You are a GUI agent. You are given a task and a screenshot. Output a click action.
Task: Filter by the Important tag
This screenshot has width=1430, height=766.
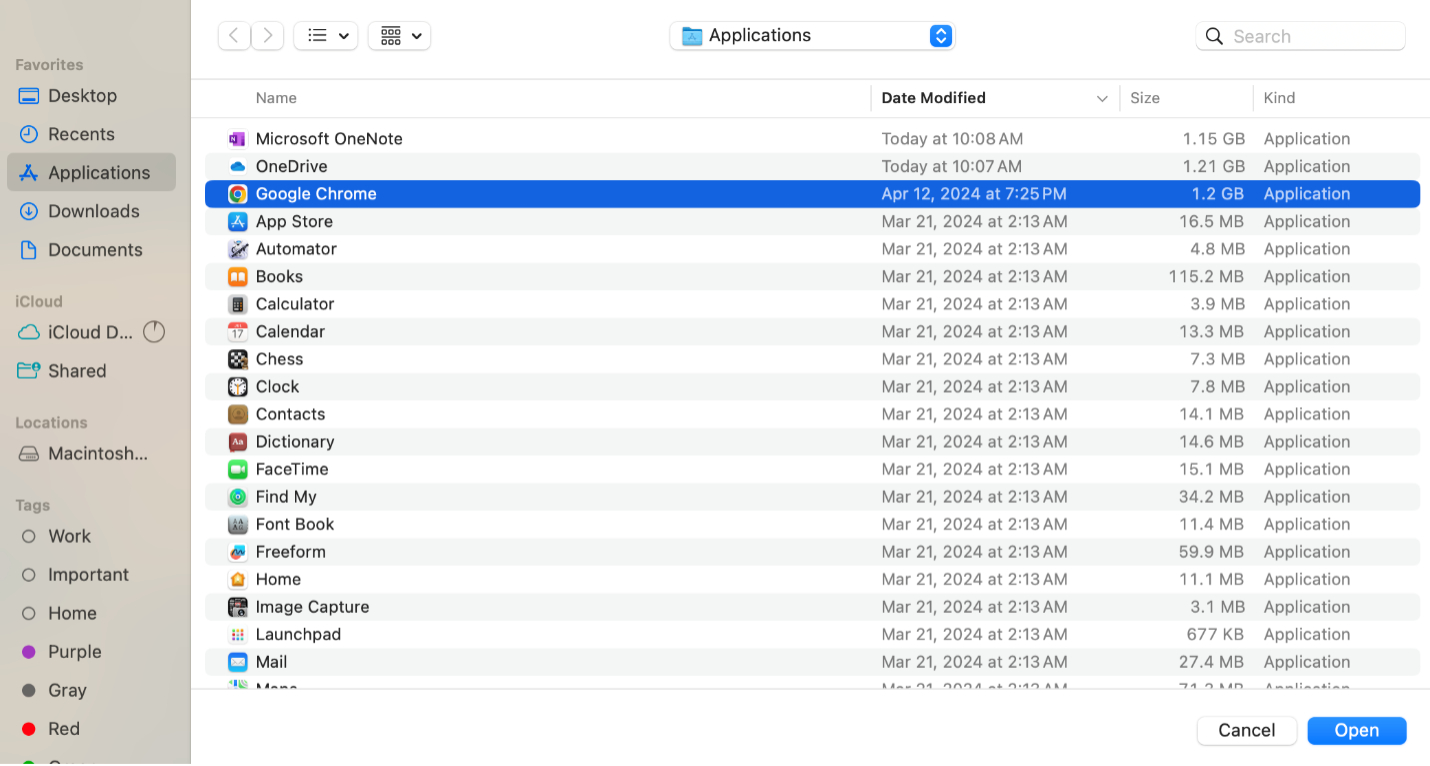coord(91,575)
